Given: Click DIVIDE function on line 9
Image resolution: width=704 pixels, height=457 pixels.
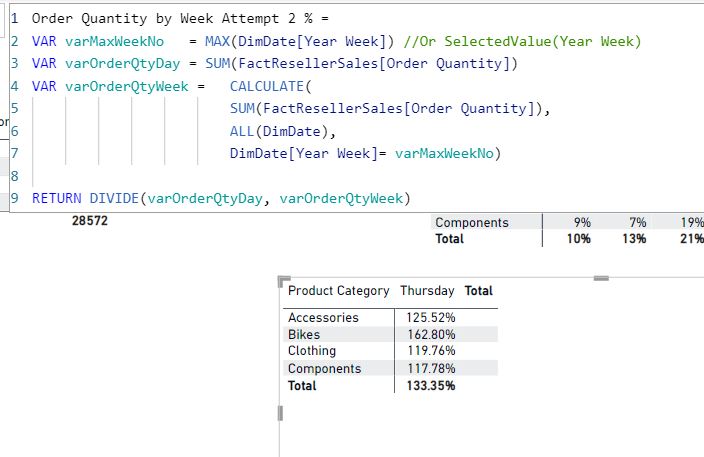Looking at the screenshot, I should click(114, 198).
